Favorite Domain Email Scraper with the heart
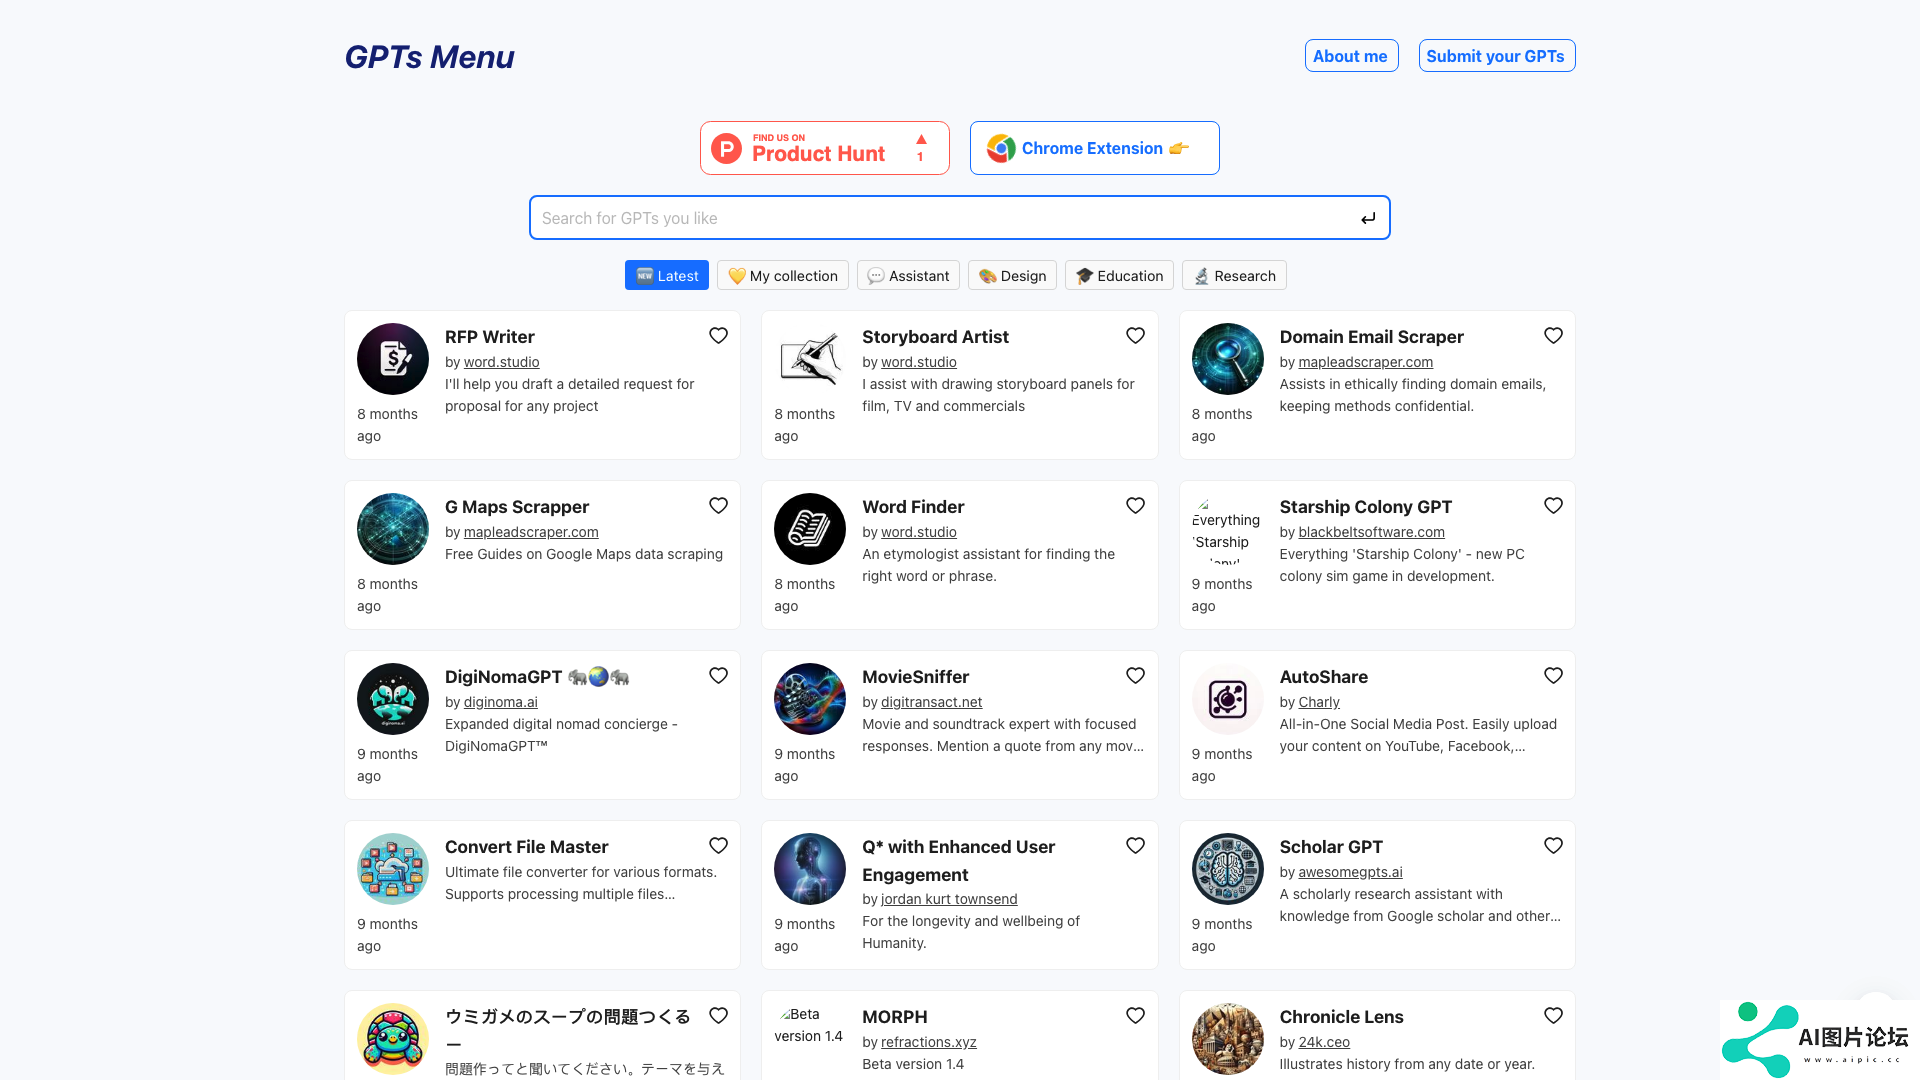This screenshot has height=1080, width=1920. [x=1553, y=336]
